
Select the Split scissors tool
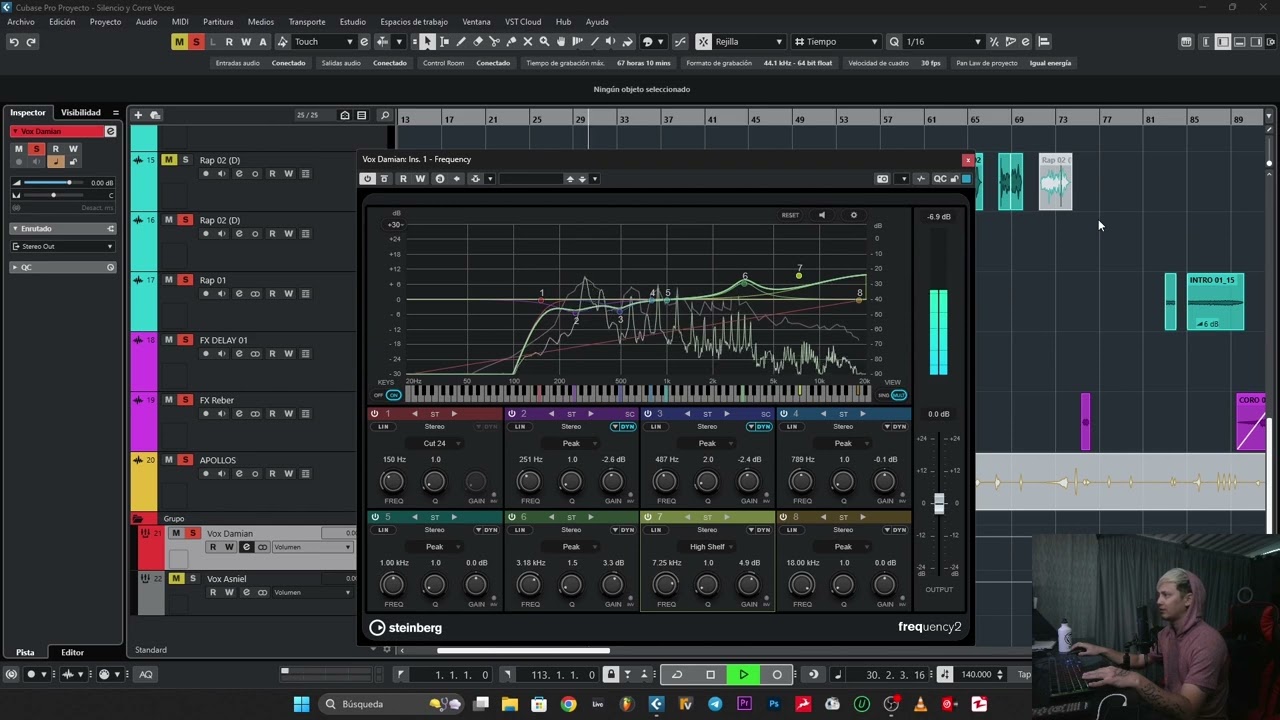tap(494, 41)
